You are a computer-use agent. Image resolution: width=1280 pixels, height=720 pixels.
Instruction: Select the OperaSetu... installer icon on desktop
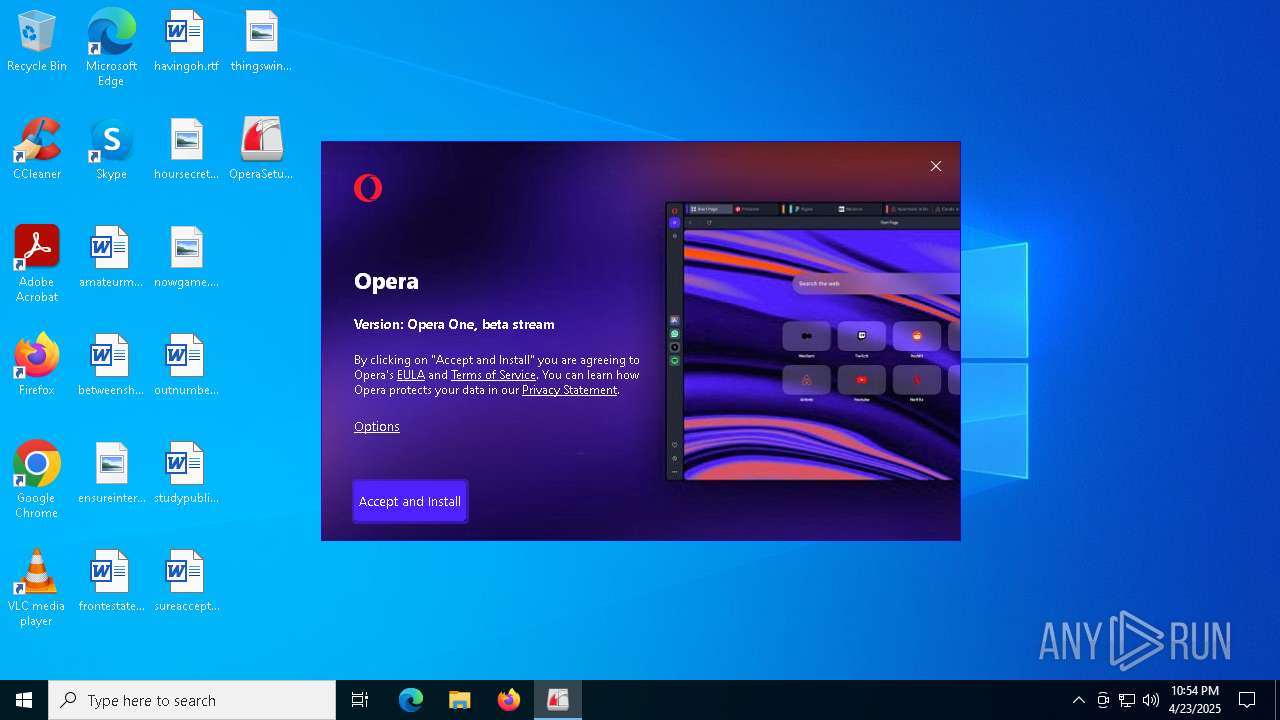(x=261, y=150)
